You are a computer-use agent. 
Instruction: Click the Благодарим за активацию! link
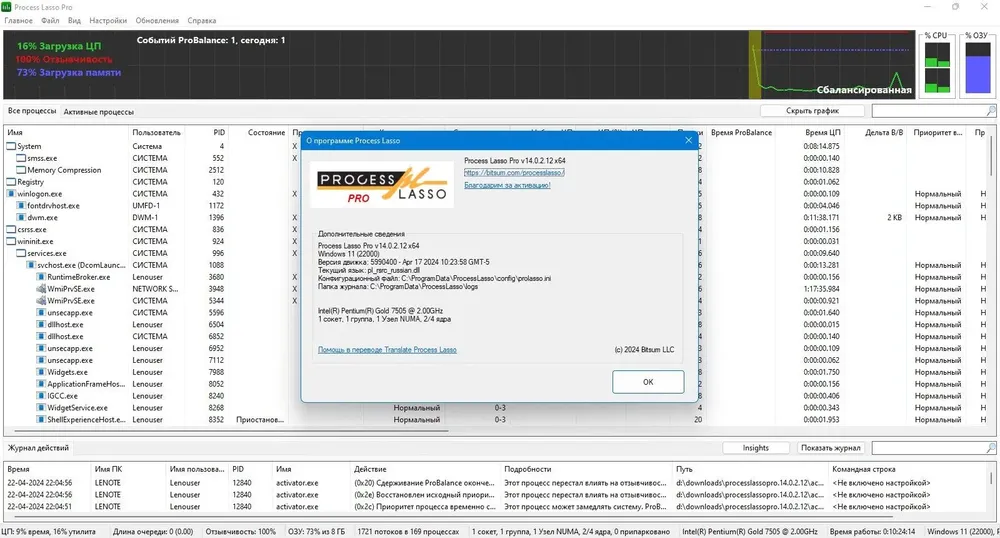pyautogui.click(x=507, y=185)
